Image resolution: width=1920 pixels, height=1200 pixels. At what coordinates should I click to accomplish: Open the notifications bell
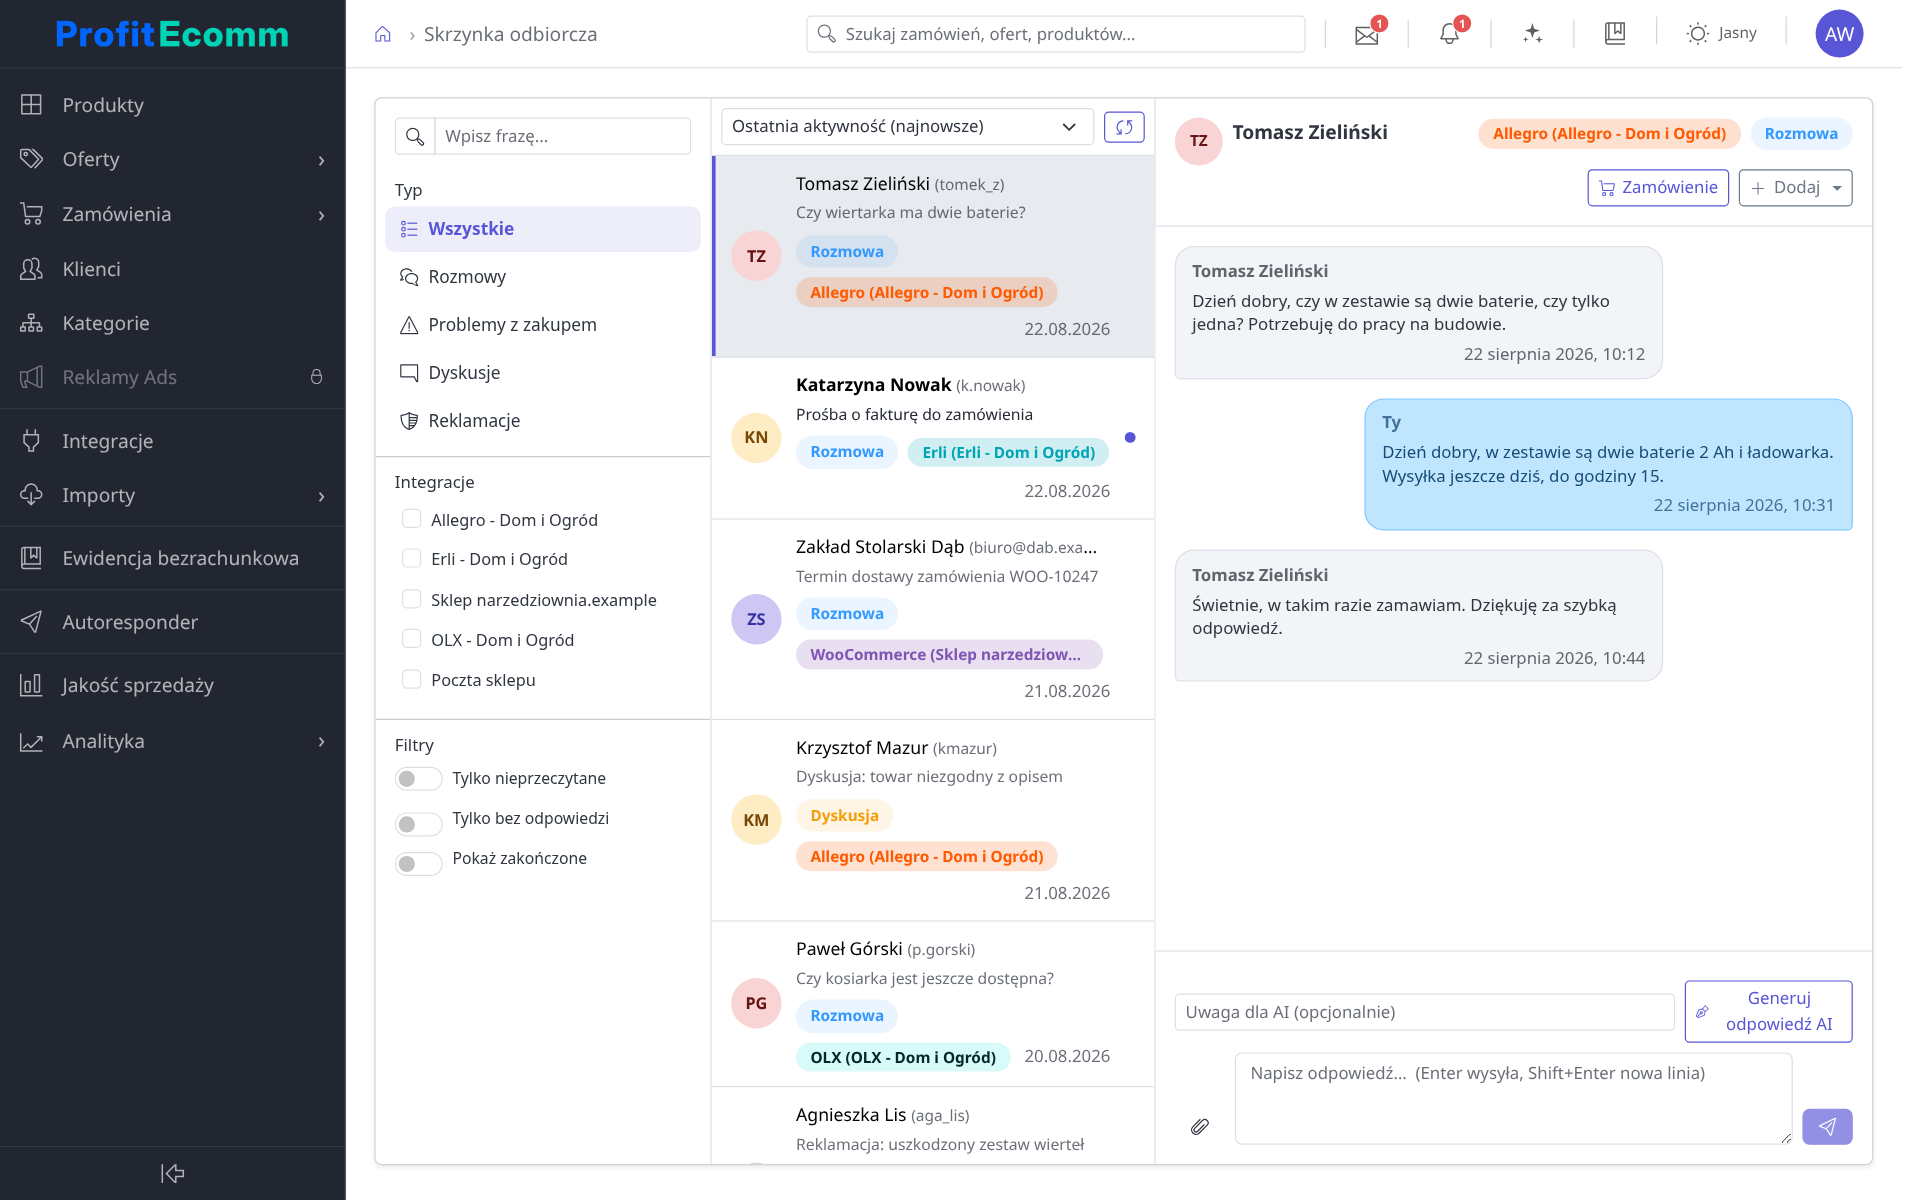click(1449, 34)
